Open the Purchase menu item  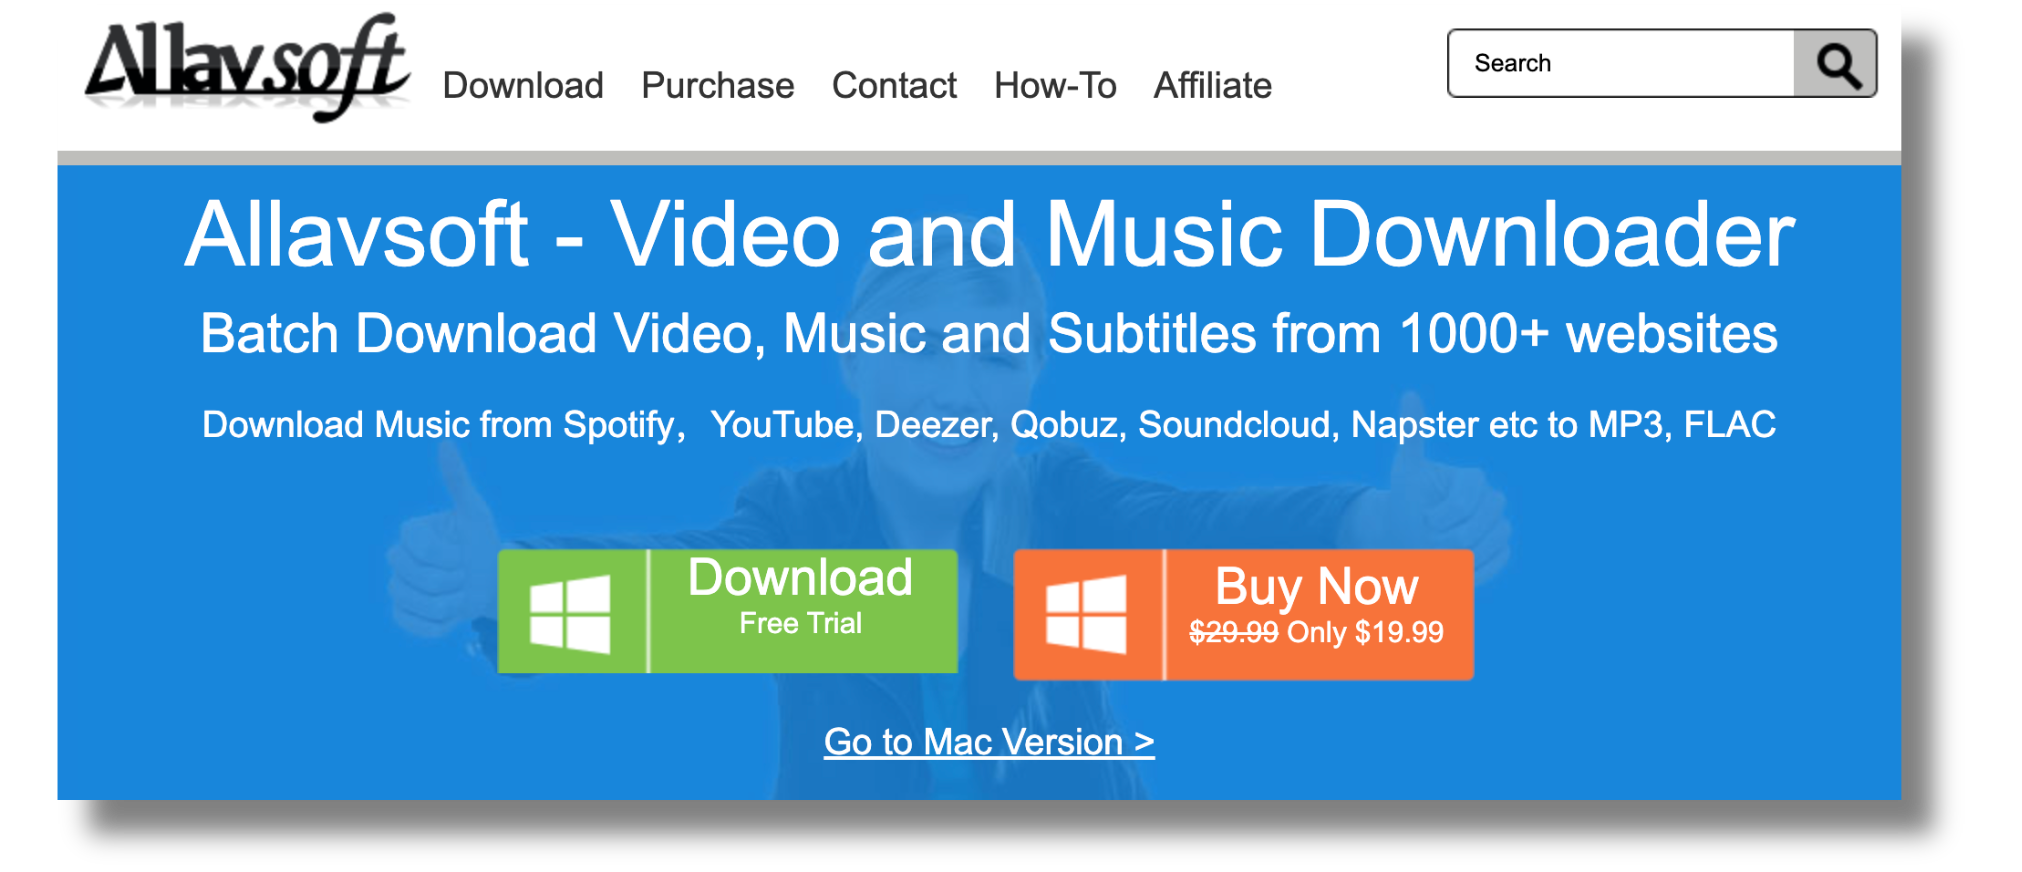tap(718, 86)
